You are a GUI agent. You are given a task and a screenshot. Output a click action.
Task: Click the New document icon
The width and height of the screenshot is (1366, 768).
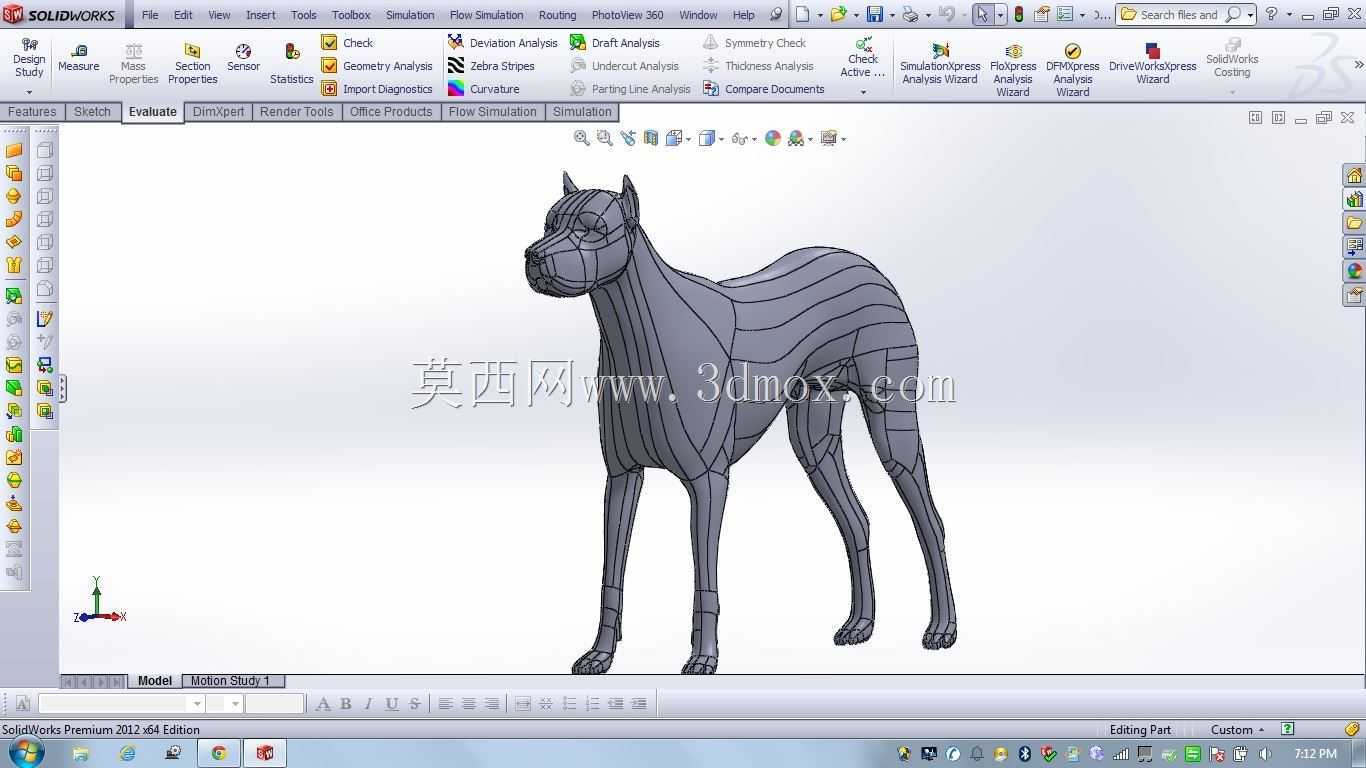(x=802, y=14)
